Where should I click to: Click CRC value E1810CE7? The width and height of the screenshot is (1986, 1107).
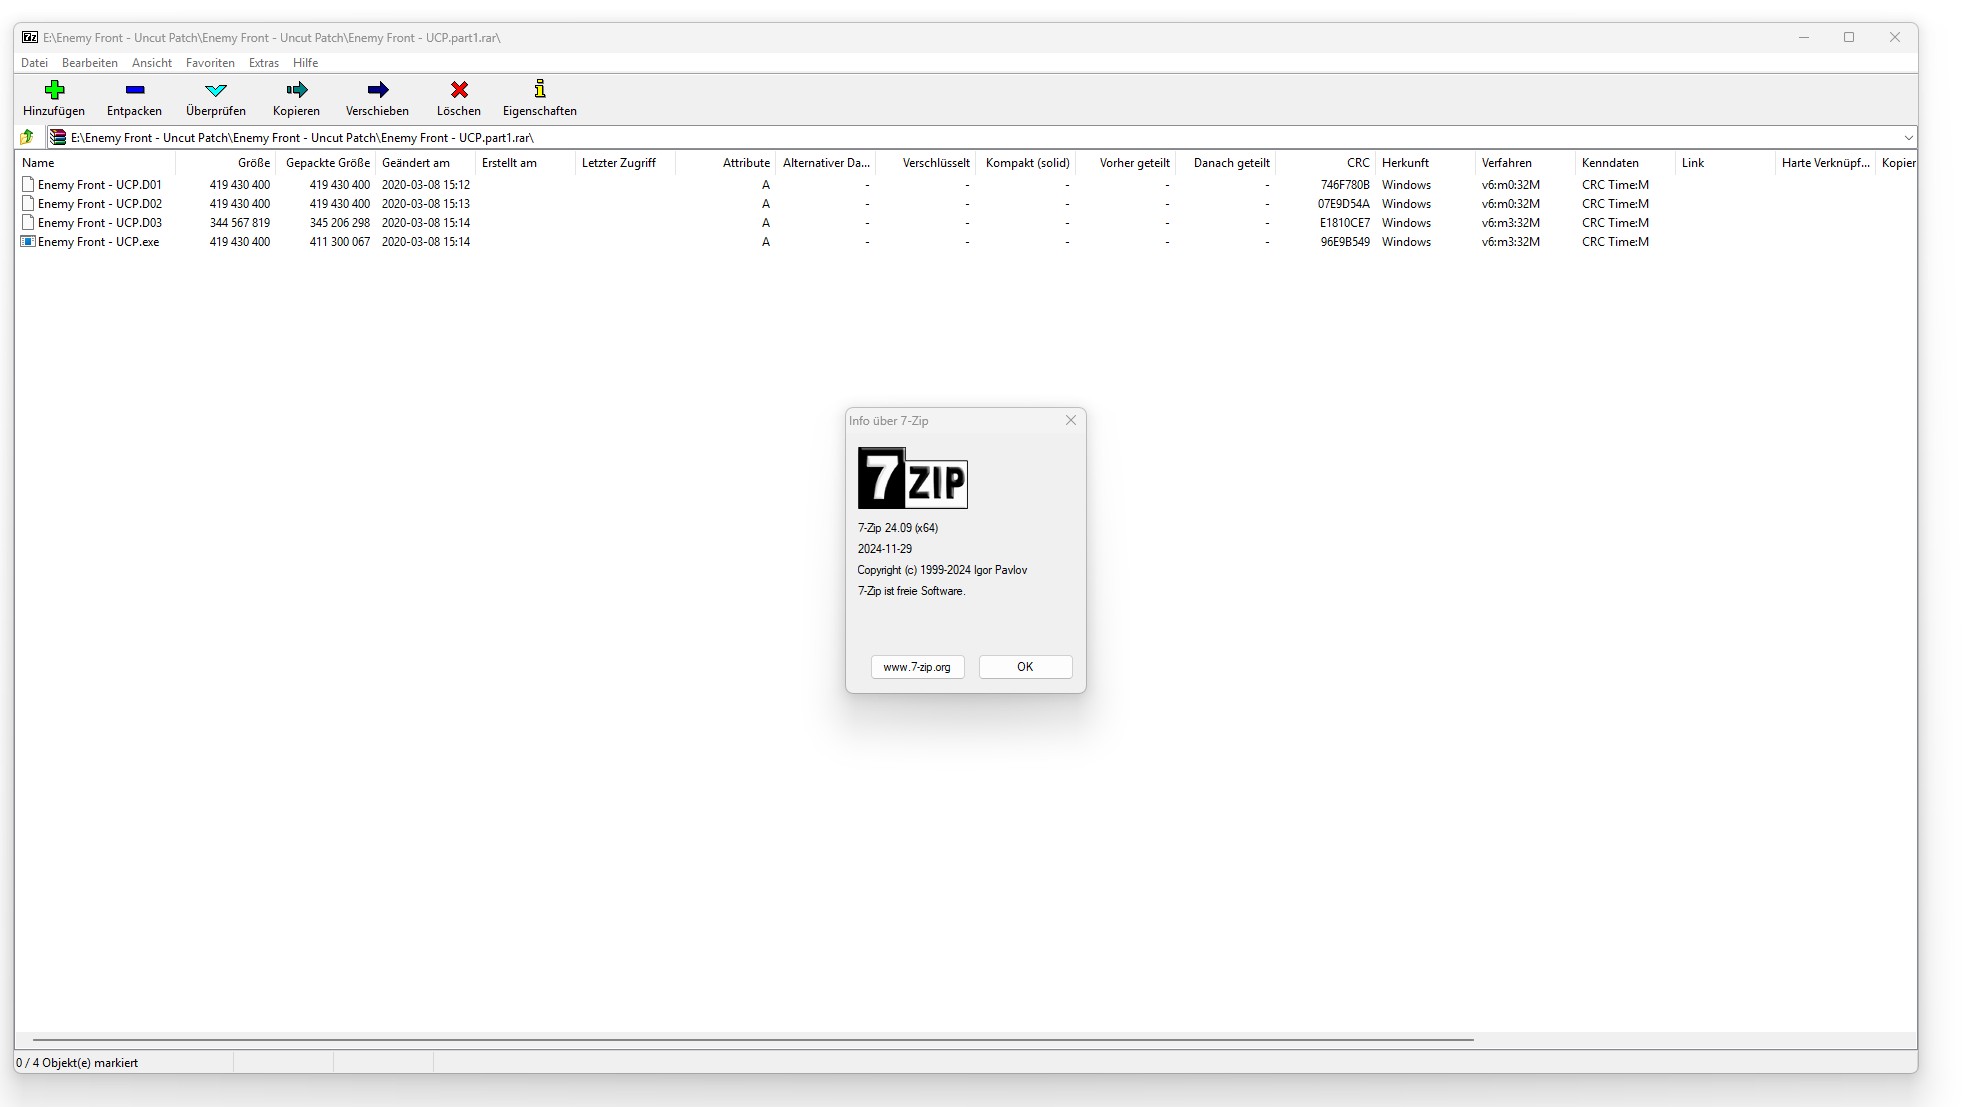pyautogui.click(x=1345, y=223)
